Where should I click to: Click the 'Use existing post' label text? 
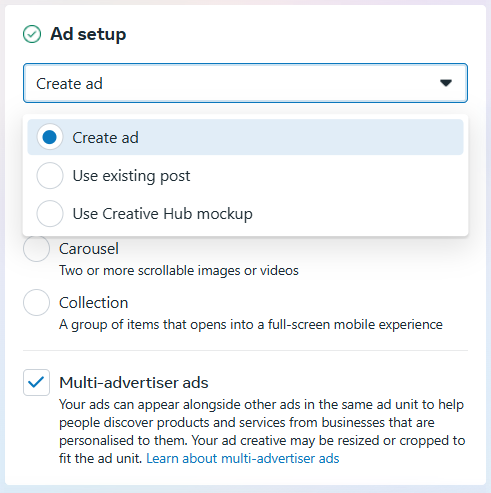tap(131, 176)
